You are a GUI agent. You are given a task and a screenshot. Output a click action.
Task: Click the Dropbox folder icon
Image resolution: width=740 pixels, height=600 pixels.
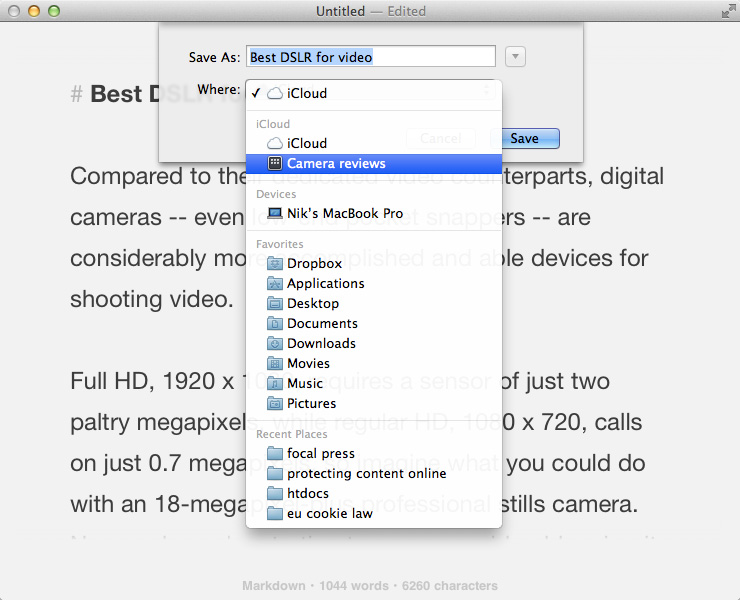(275, 263)
